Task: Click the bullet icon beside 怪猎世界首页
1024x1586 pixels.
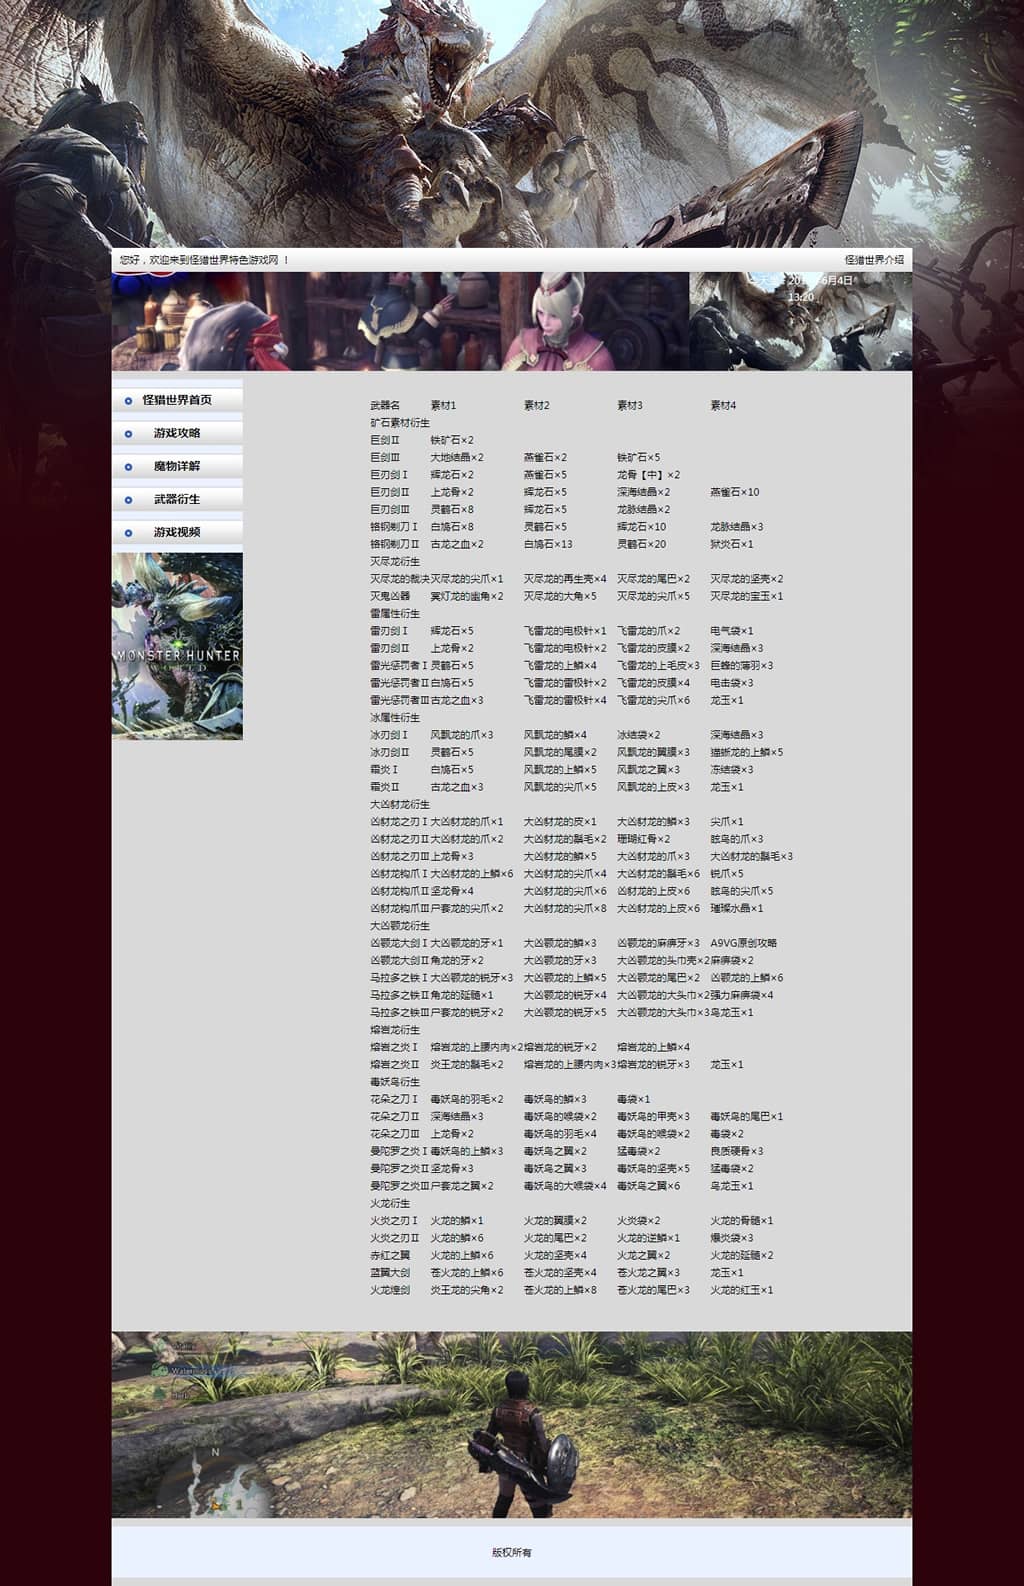Action: coord(128,401)
